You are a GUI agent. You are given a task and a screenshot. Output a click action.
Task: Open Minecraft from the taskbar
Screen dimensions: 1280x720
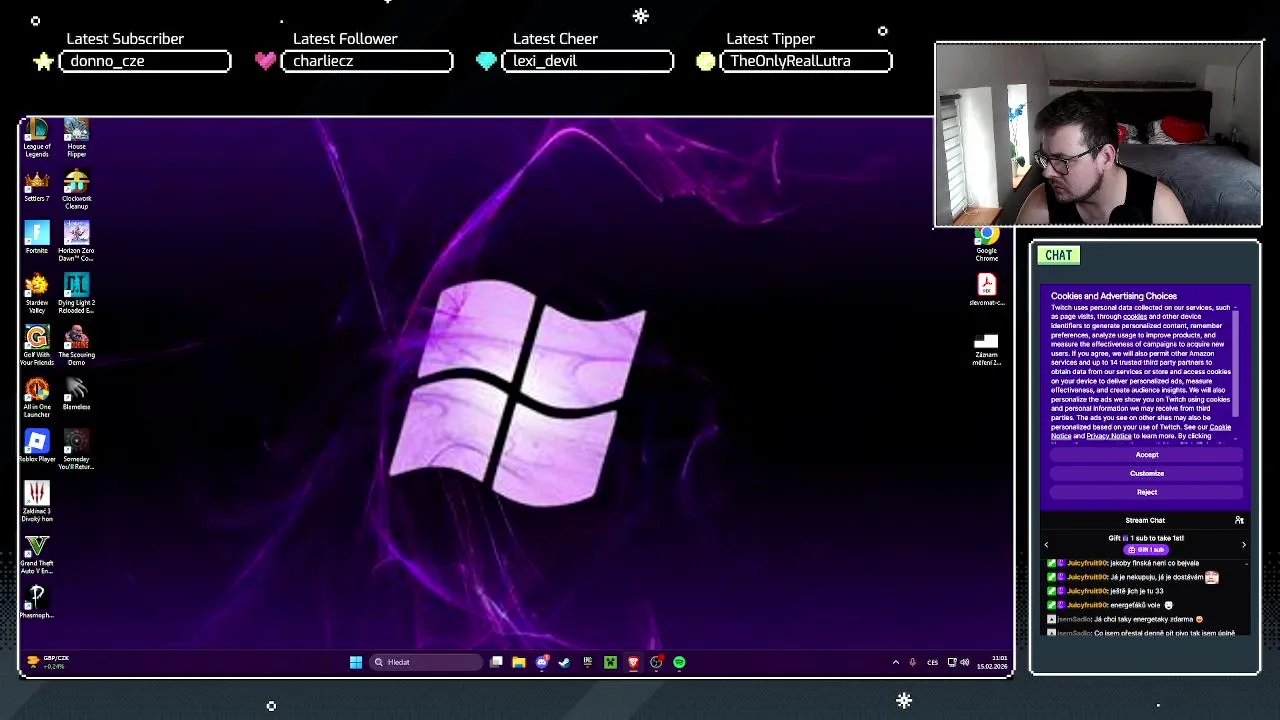click(610, 662)
